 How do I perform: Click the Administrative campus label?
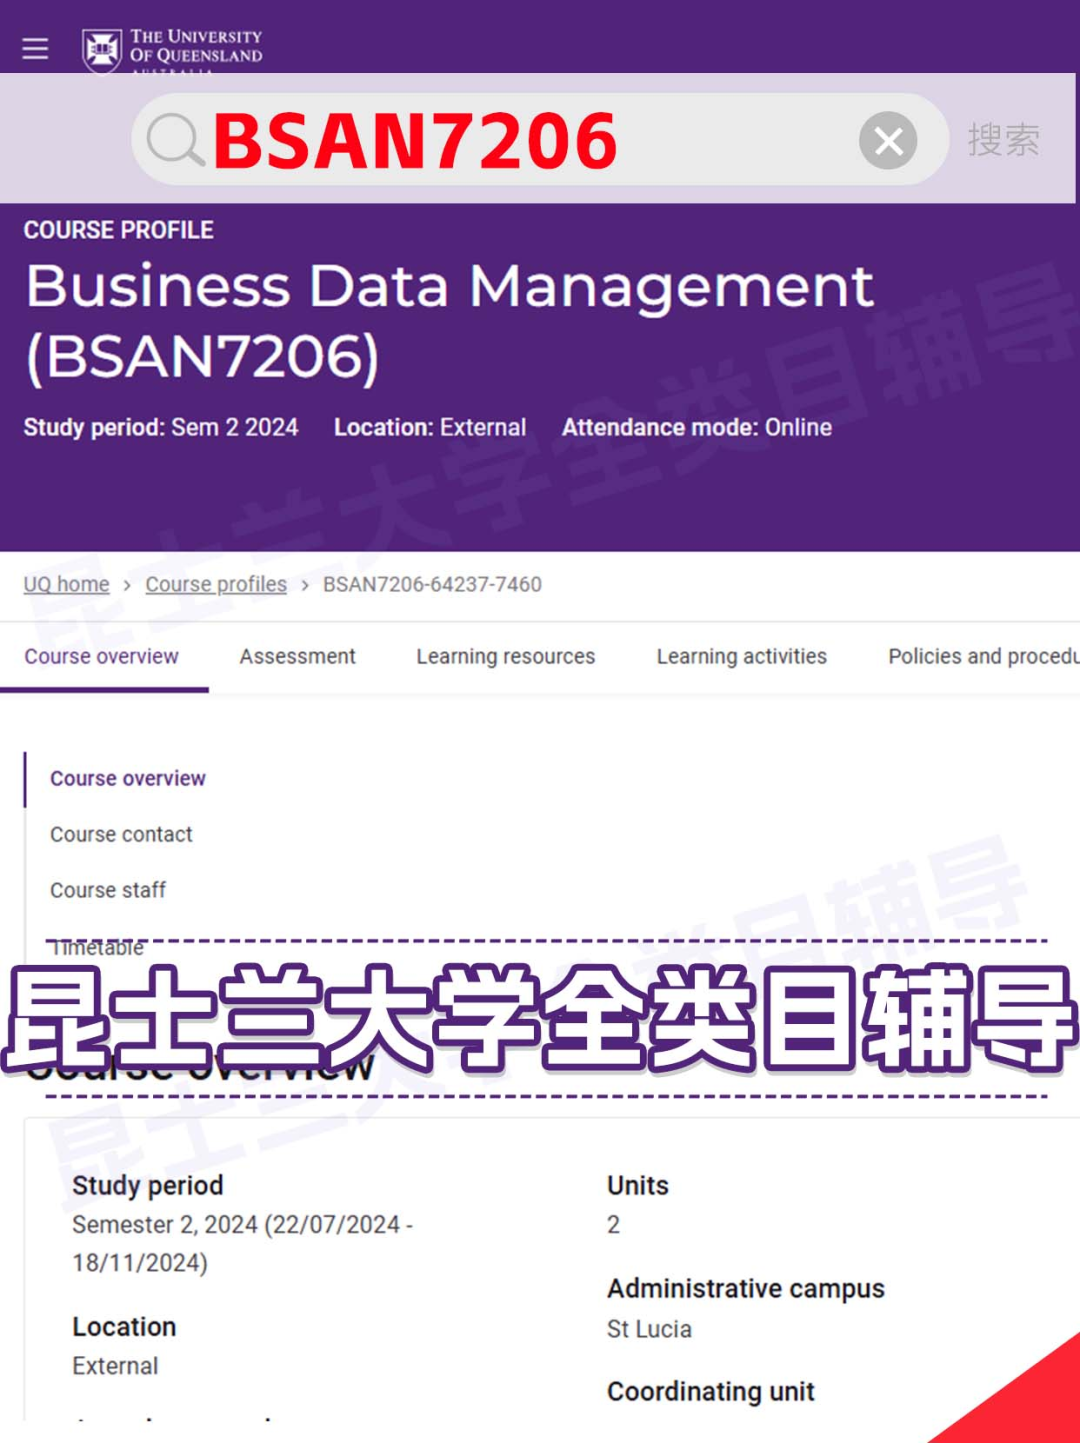(x=745, y=1288)
